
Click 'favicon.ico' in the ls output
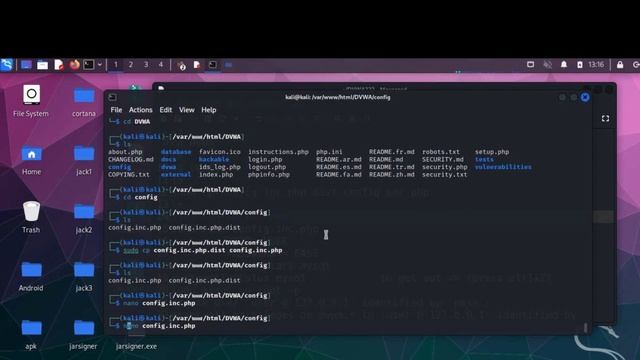[x=220, y=152]
